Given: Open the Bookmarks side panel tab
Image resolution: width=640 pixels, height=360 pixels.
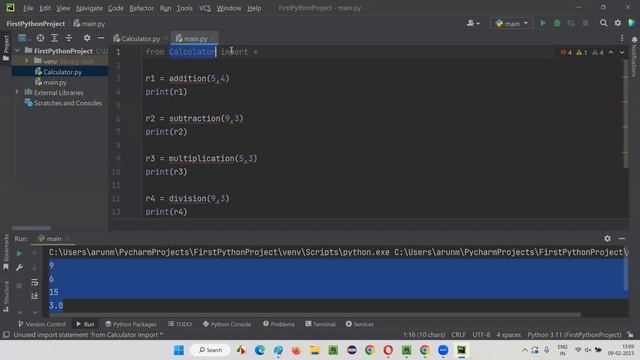Looking at the screenshot, I should click(6, 252).
